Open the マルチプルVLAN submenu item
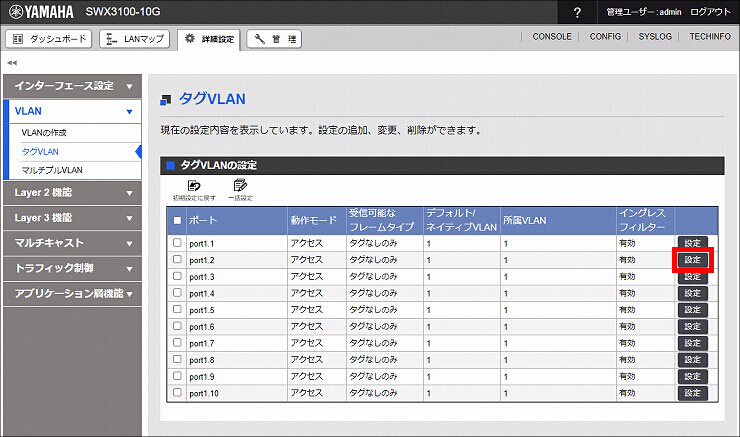 52,170
